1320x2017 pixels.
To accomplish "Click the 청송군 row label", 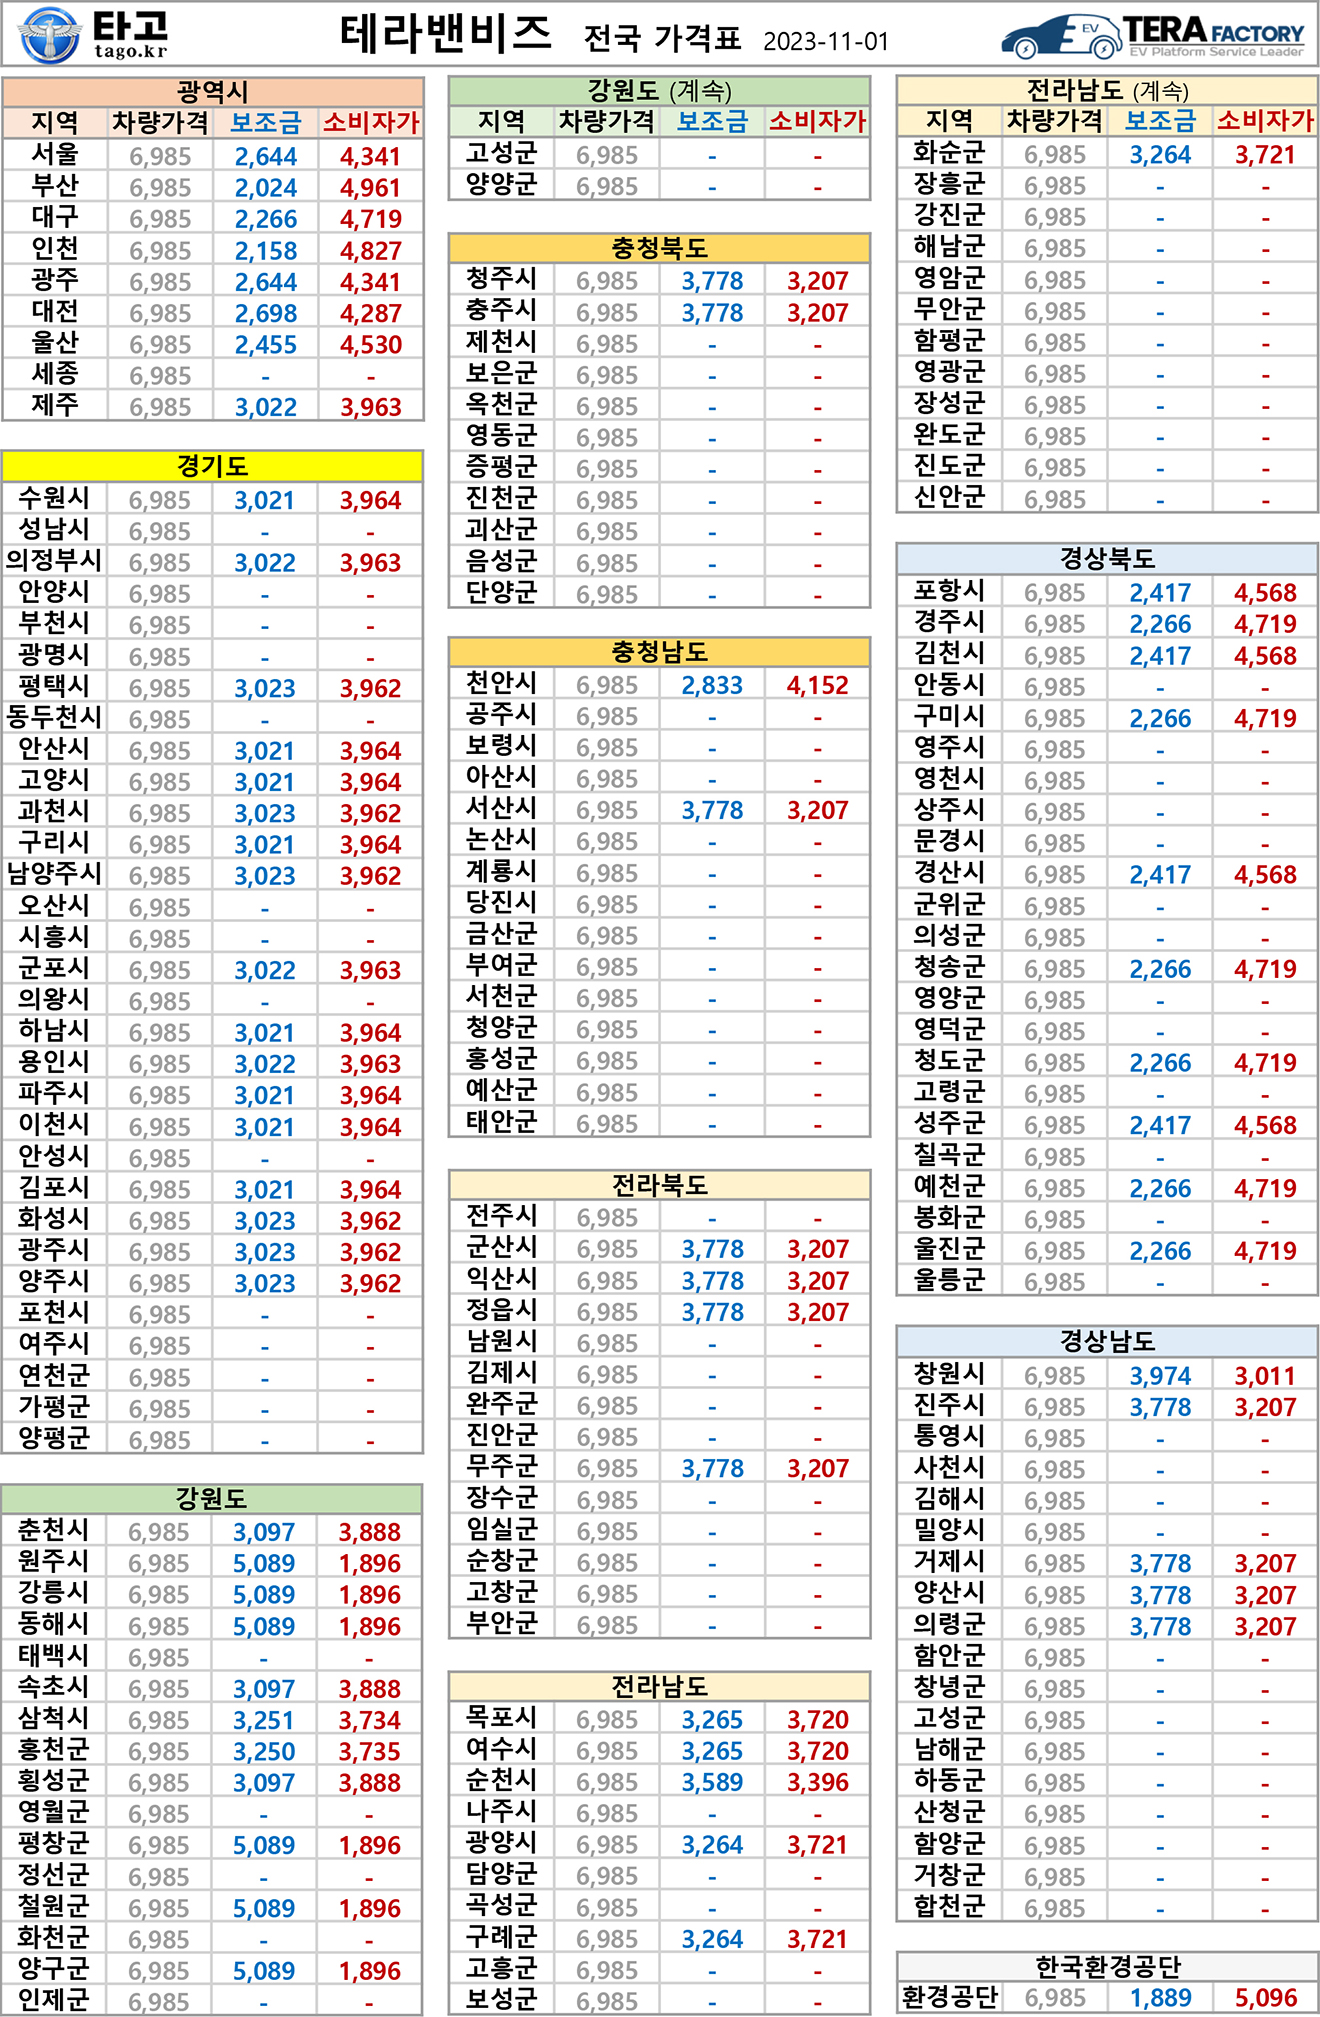I will point(950,967).
